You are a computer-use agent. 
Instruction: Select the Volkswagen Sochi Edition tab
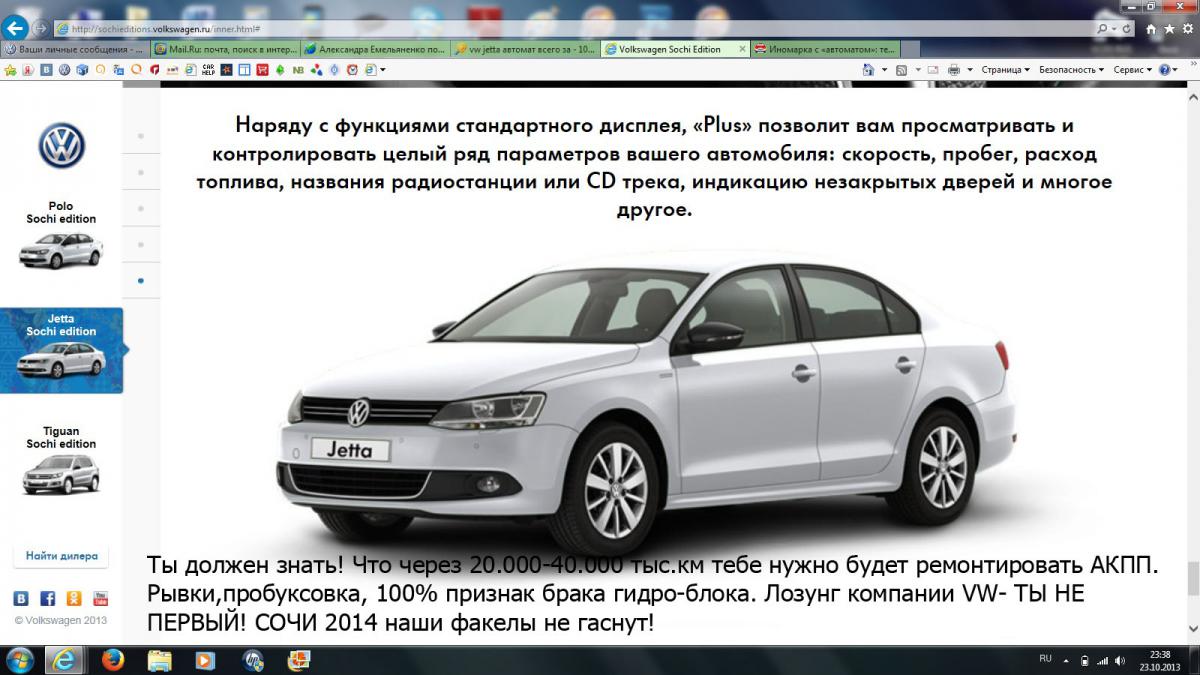[x=677, y=49]
